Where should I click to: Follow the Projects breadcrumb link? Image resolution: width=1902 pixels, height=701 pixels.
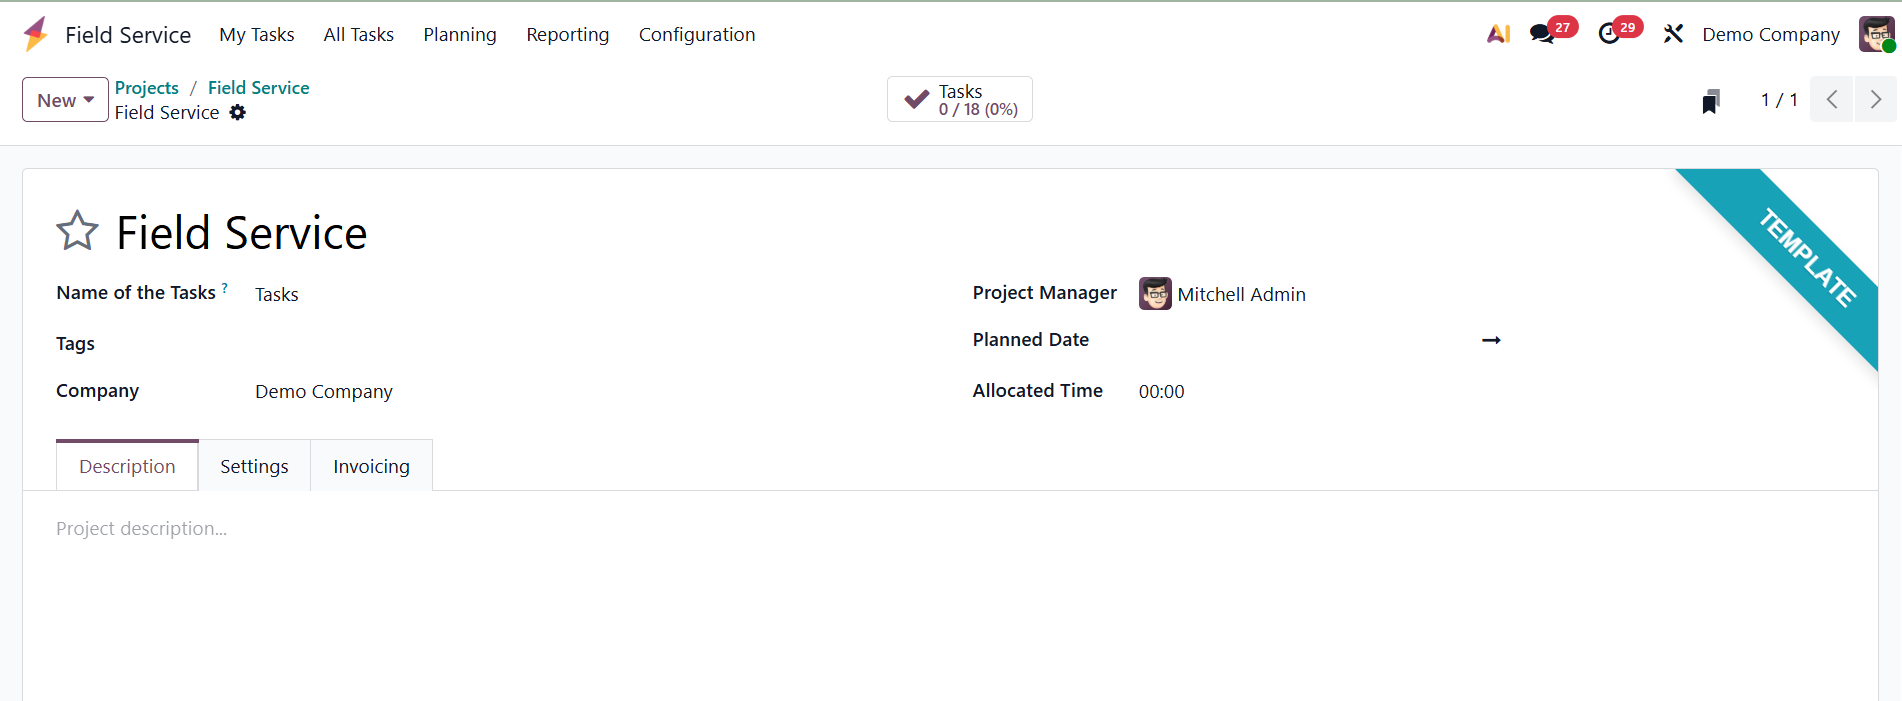point(147,88)
